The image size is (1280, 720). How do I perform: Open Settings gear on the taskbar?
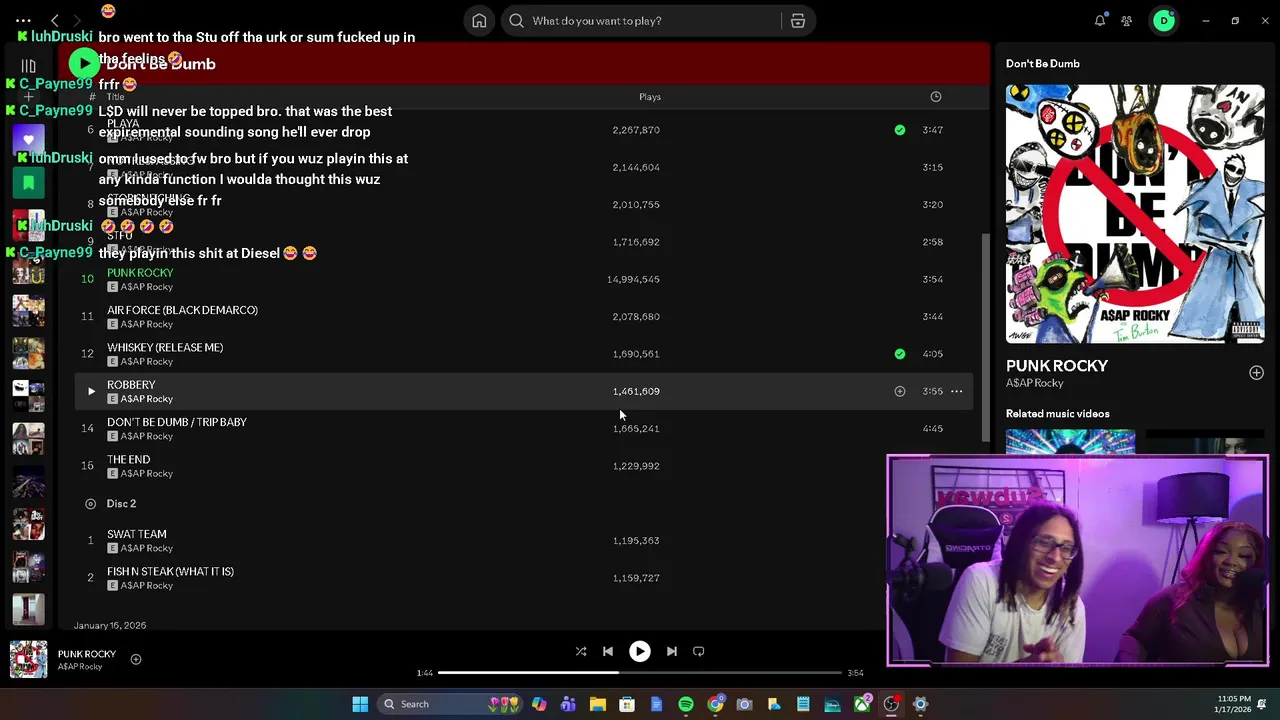pos(920,704)
